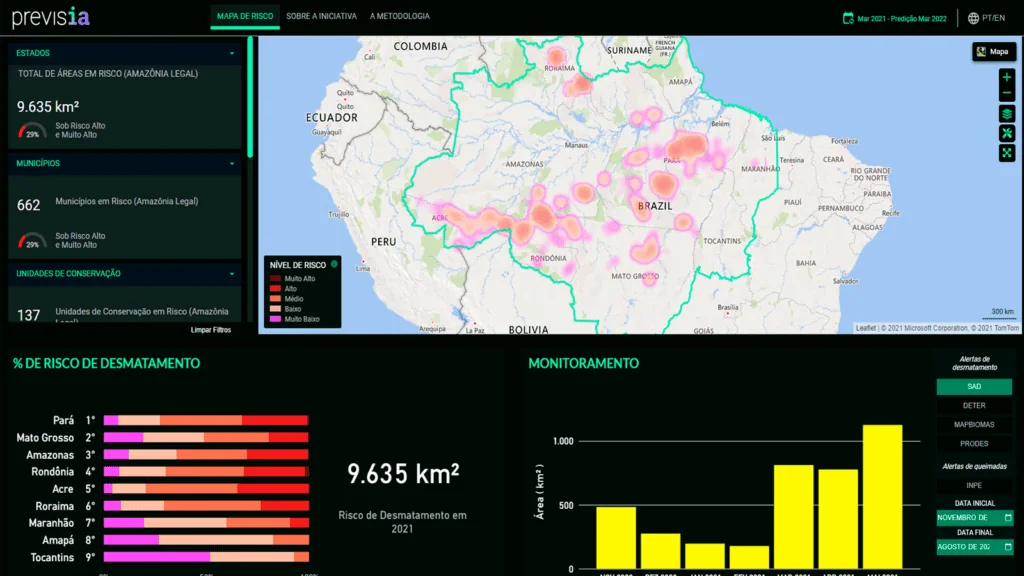
Task: Open Sobre a Iniciativa tab
Action: (321, 16)
